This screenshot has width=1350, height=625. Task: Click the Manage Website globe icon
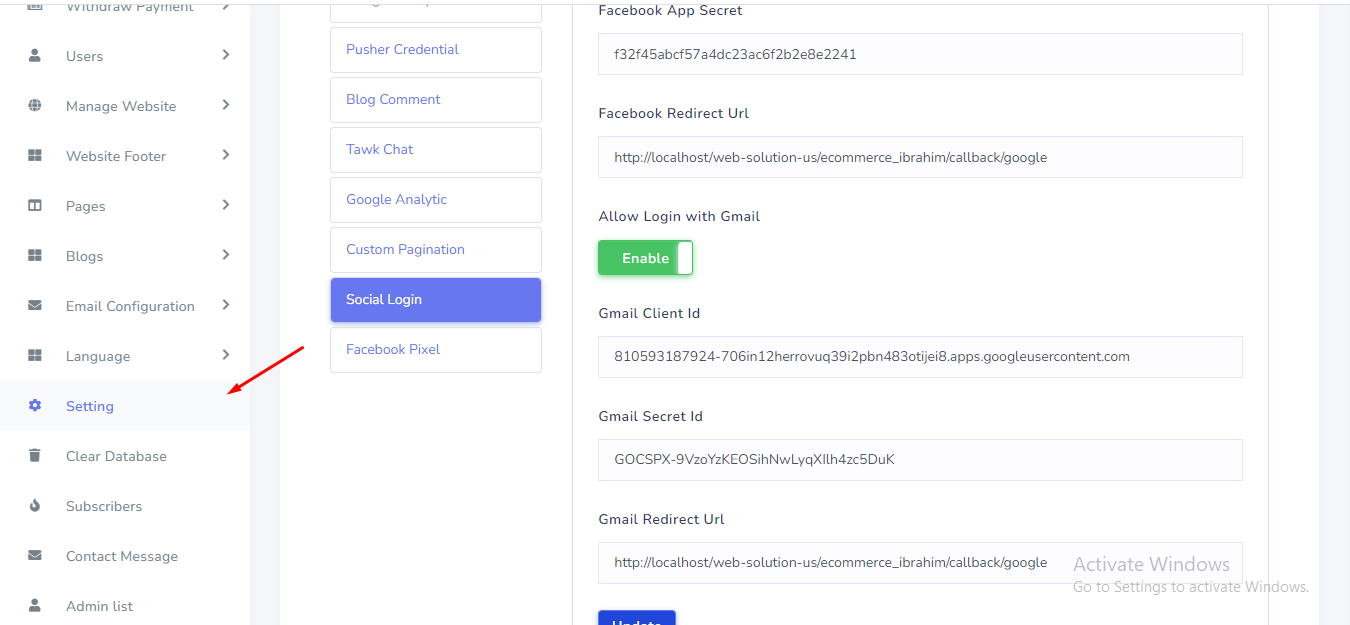coord(35,106)
